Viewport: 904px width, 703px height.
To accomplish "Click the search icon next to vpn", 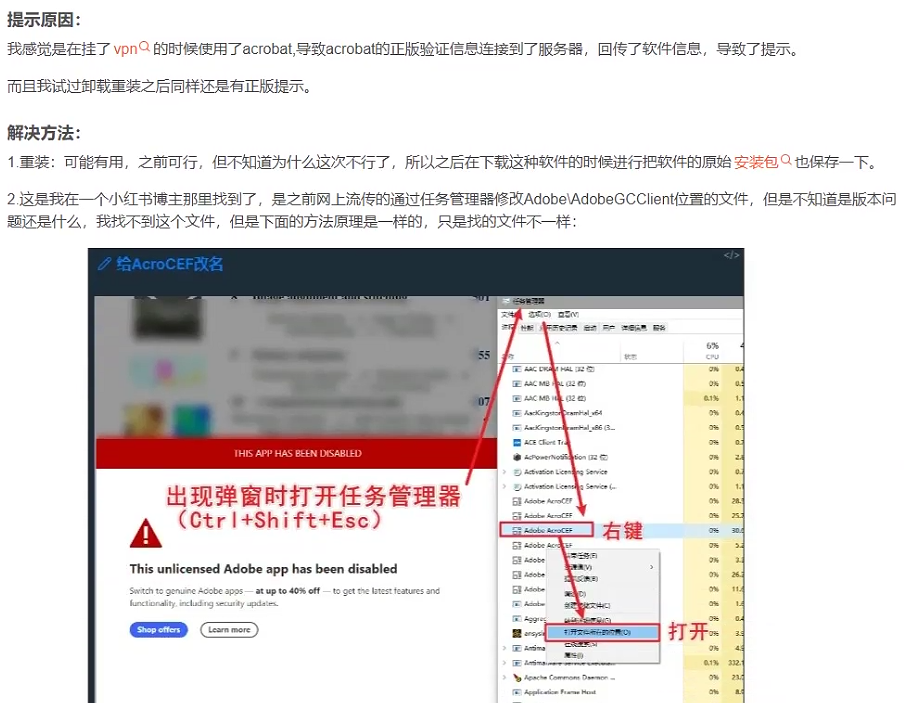I will 144,47.
